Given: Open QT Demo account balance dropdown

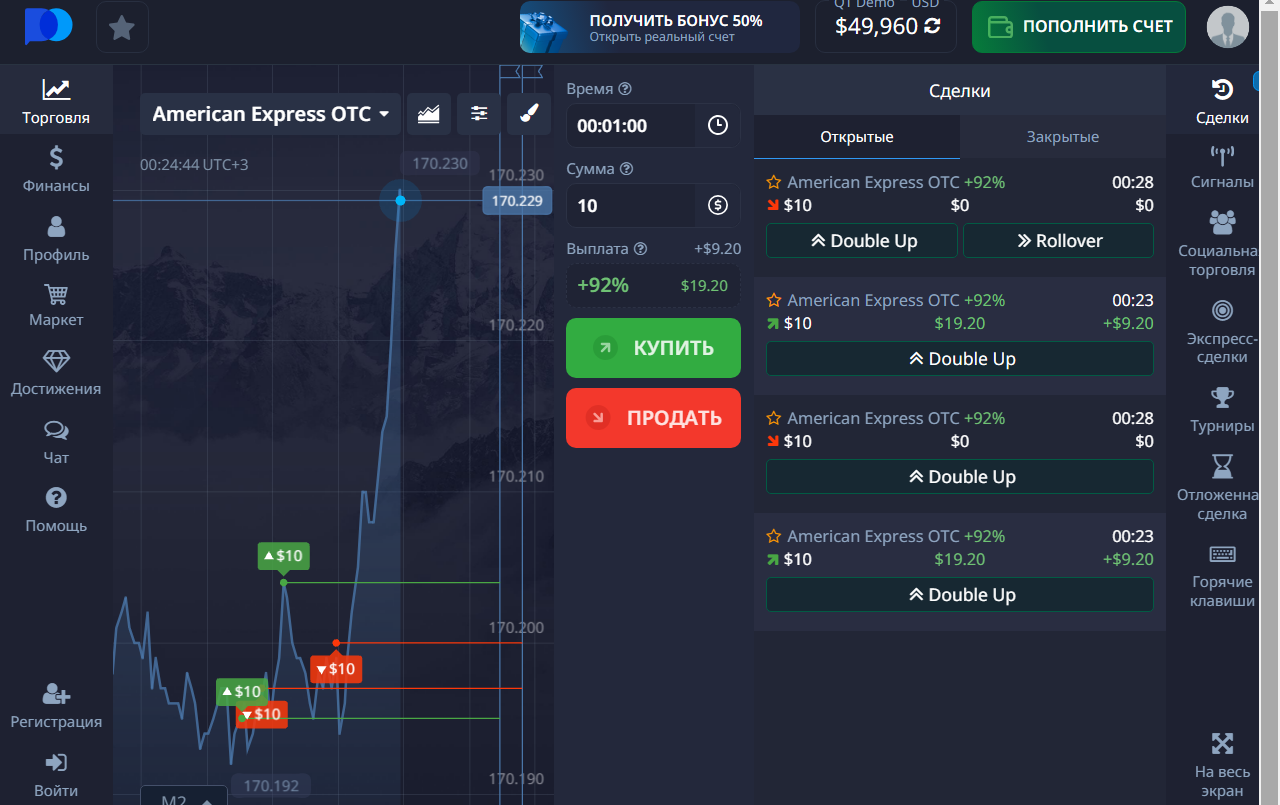Looking at the screenshot, I should (x=887, y=24).
